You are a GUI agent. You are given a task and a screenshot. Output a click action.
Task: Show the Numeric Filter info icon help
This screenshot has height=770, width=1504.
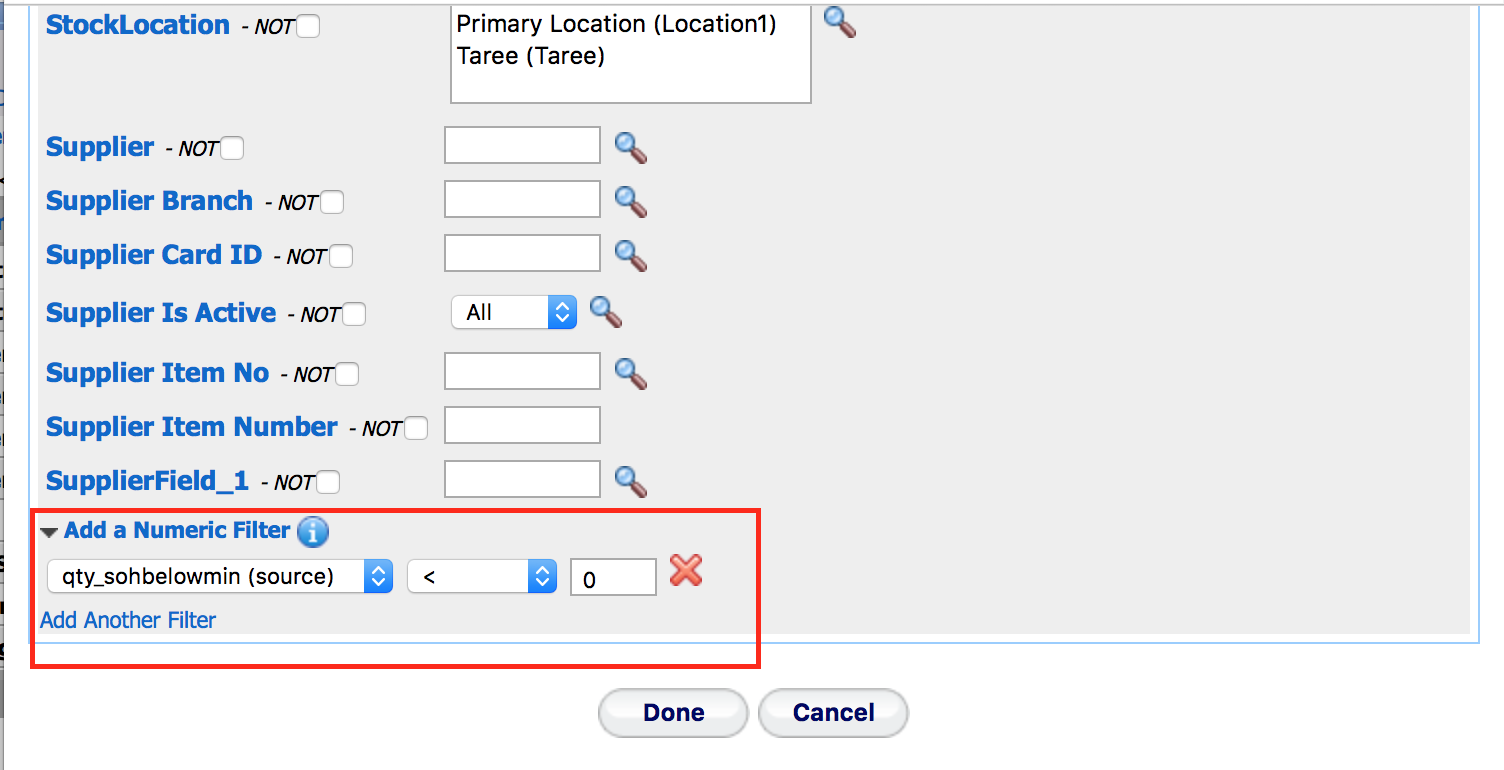(313, 532)
